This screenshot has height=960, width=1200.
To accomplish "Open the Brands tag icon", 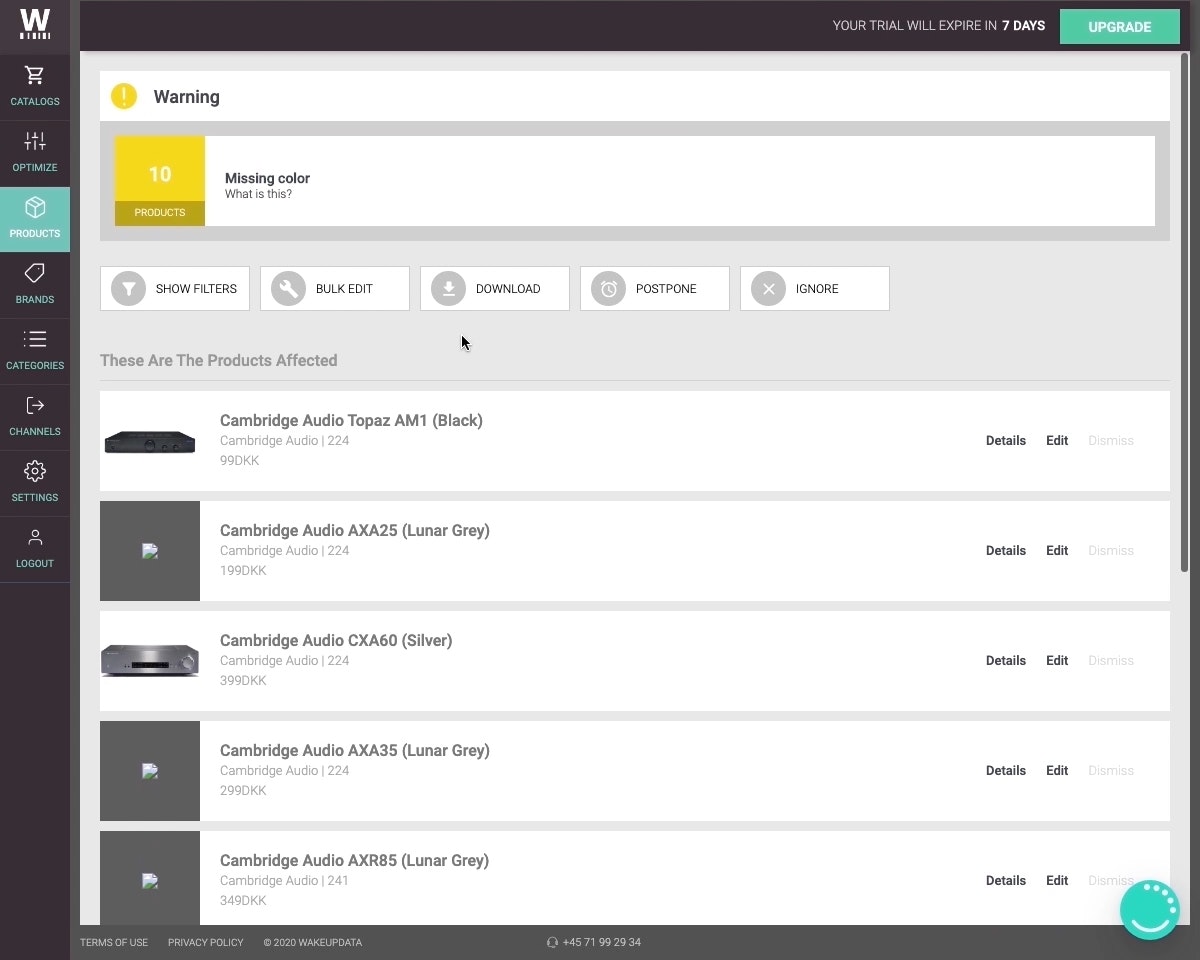I will (35, 273).
